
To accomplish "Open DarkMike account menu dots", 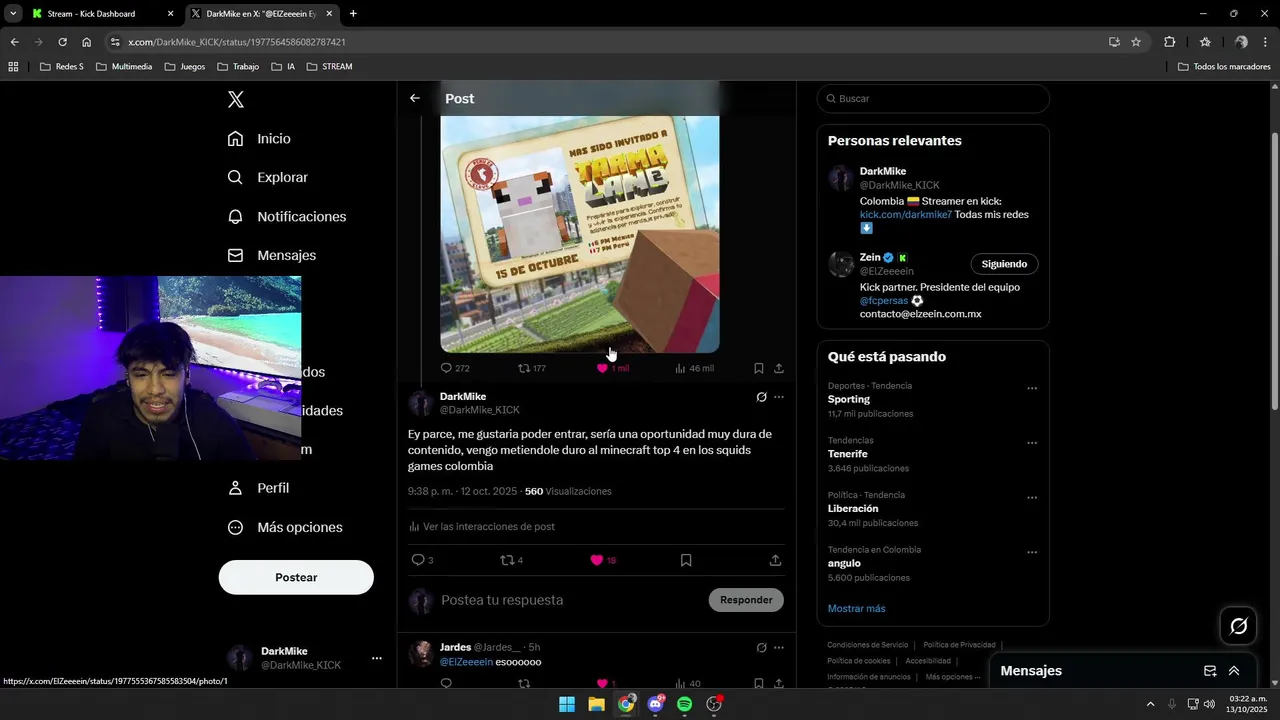I will 377,658.
